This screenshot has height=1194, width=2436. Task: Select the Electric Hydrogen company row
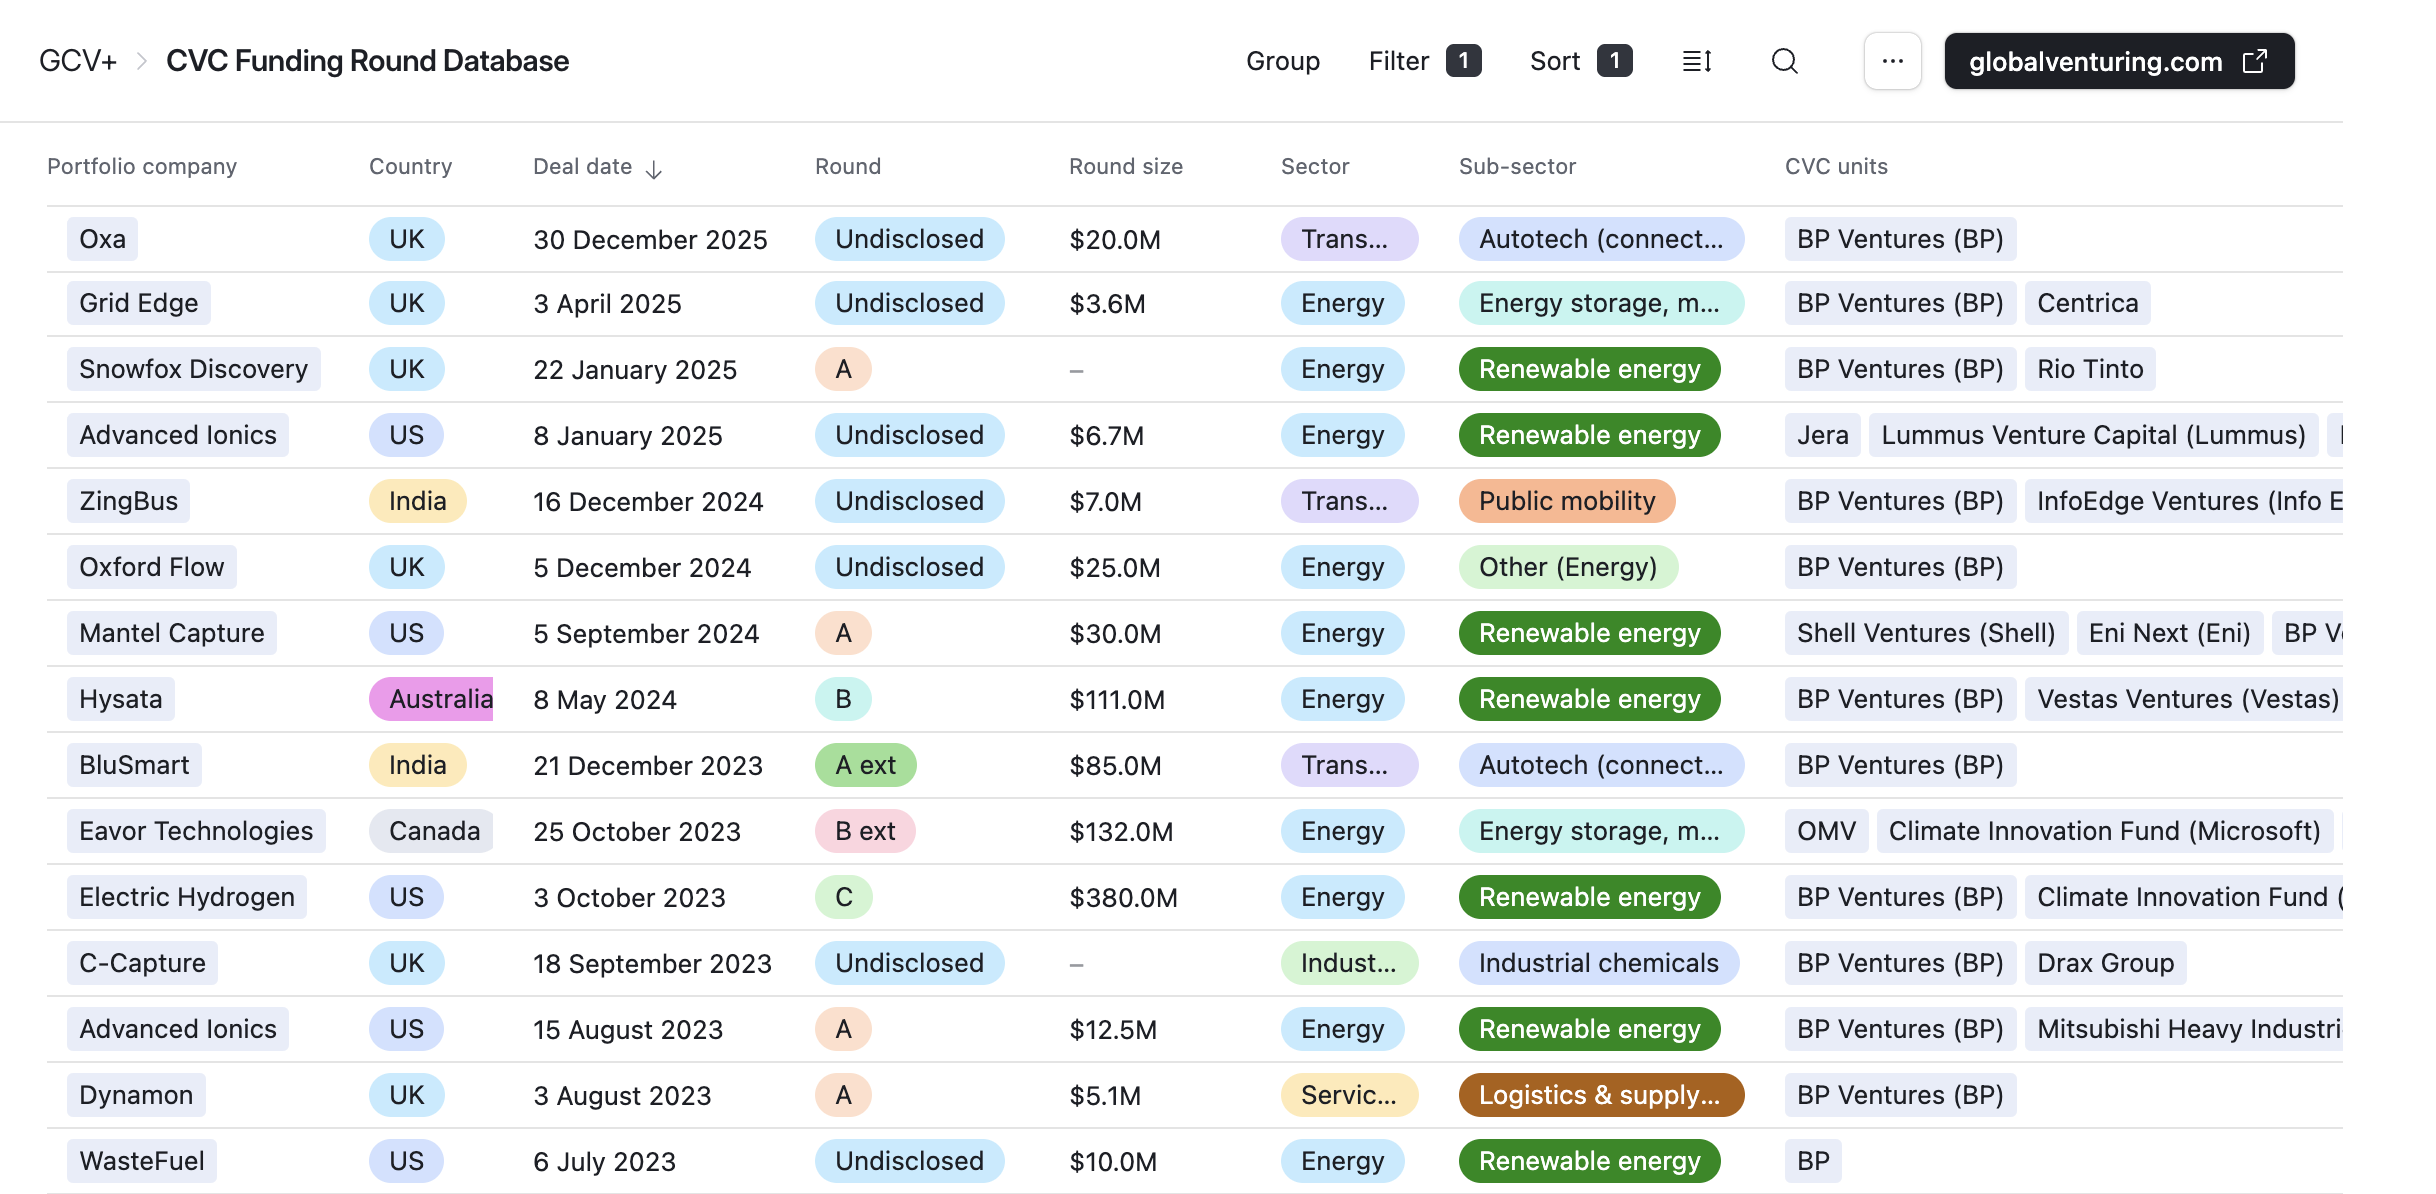(186, 897)
